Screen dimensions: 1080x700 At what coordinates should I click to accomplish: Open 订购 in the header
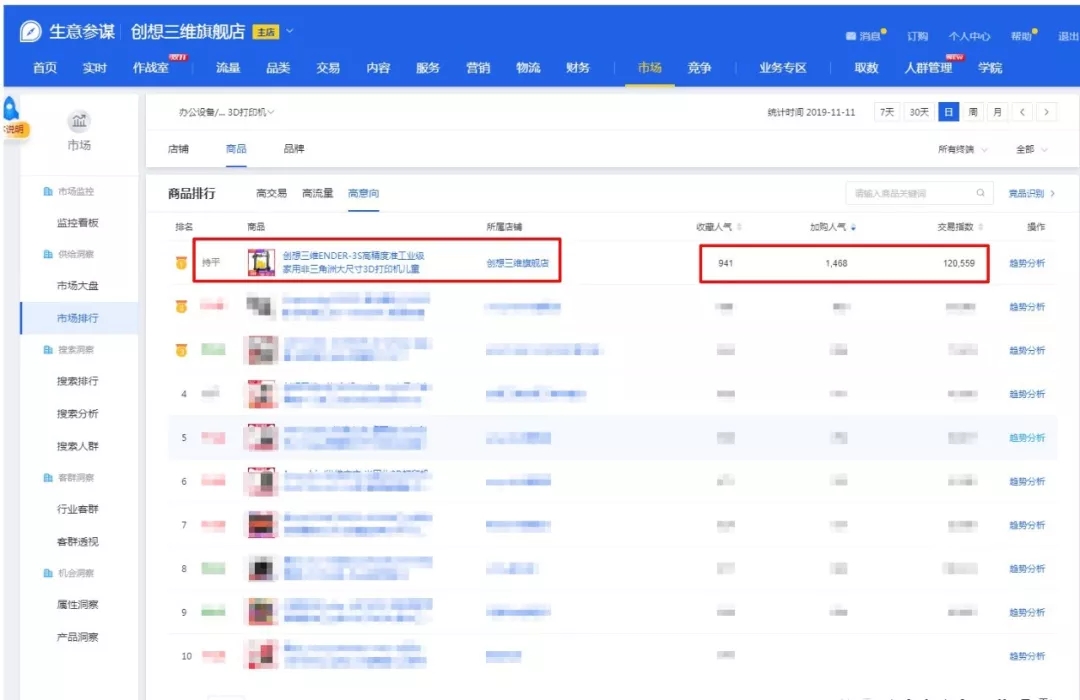click(x=917, y=36)
